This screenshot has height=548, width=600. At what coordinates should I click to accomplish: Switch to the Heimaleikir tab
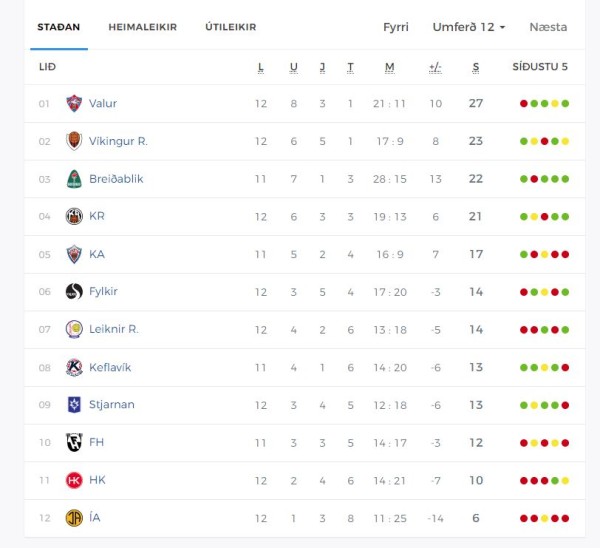142,27
